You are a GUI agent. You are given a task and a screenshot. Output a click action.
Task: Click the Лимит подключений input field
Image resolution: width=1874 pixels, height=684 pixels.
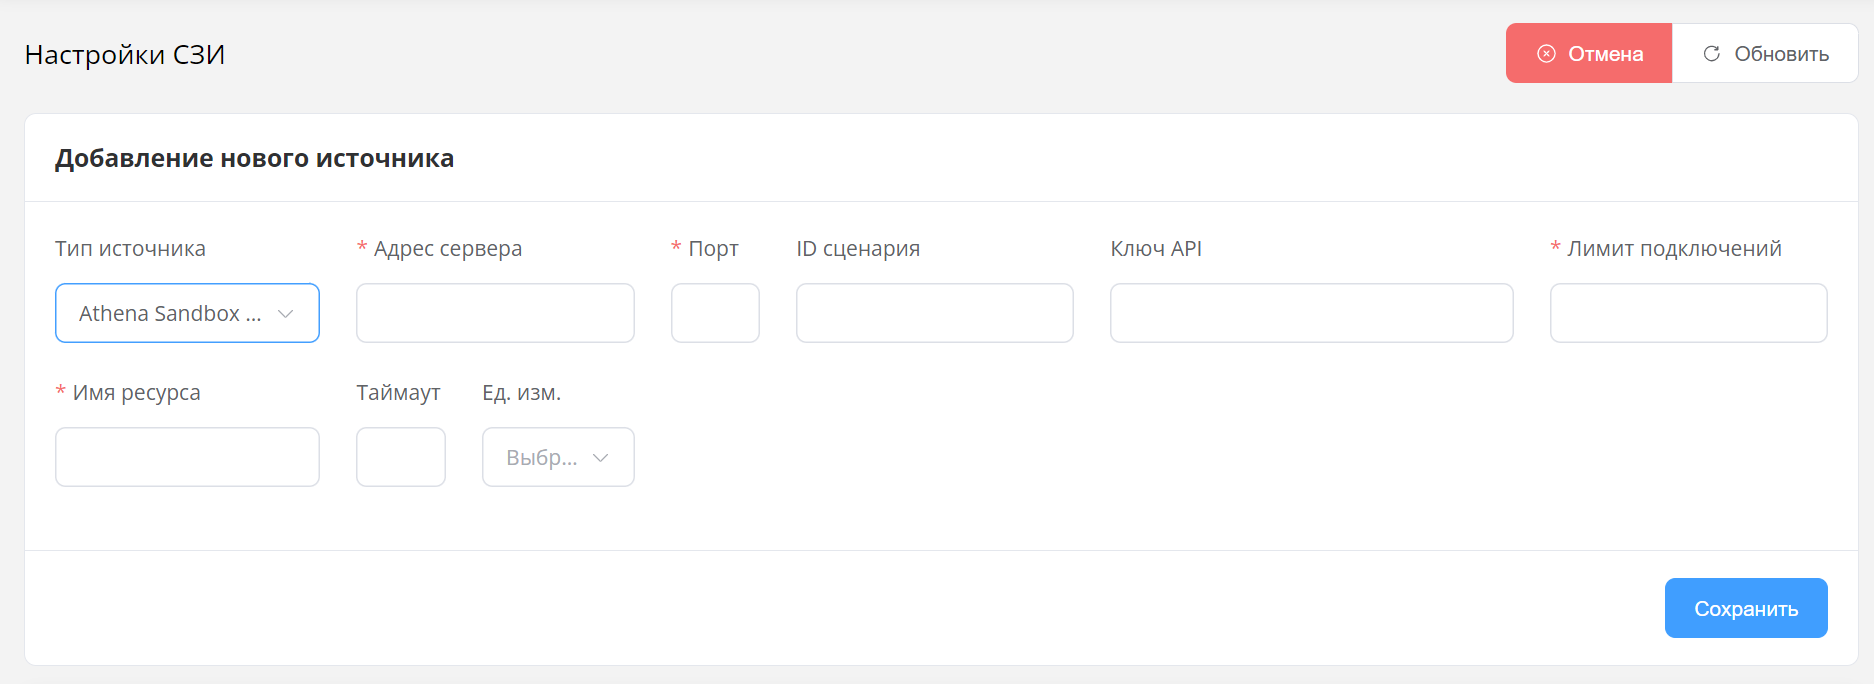pyautogui.click(x=1688, y=314)
